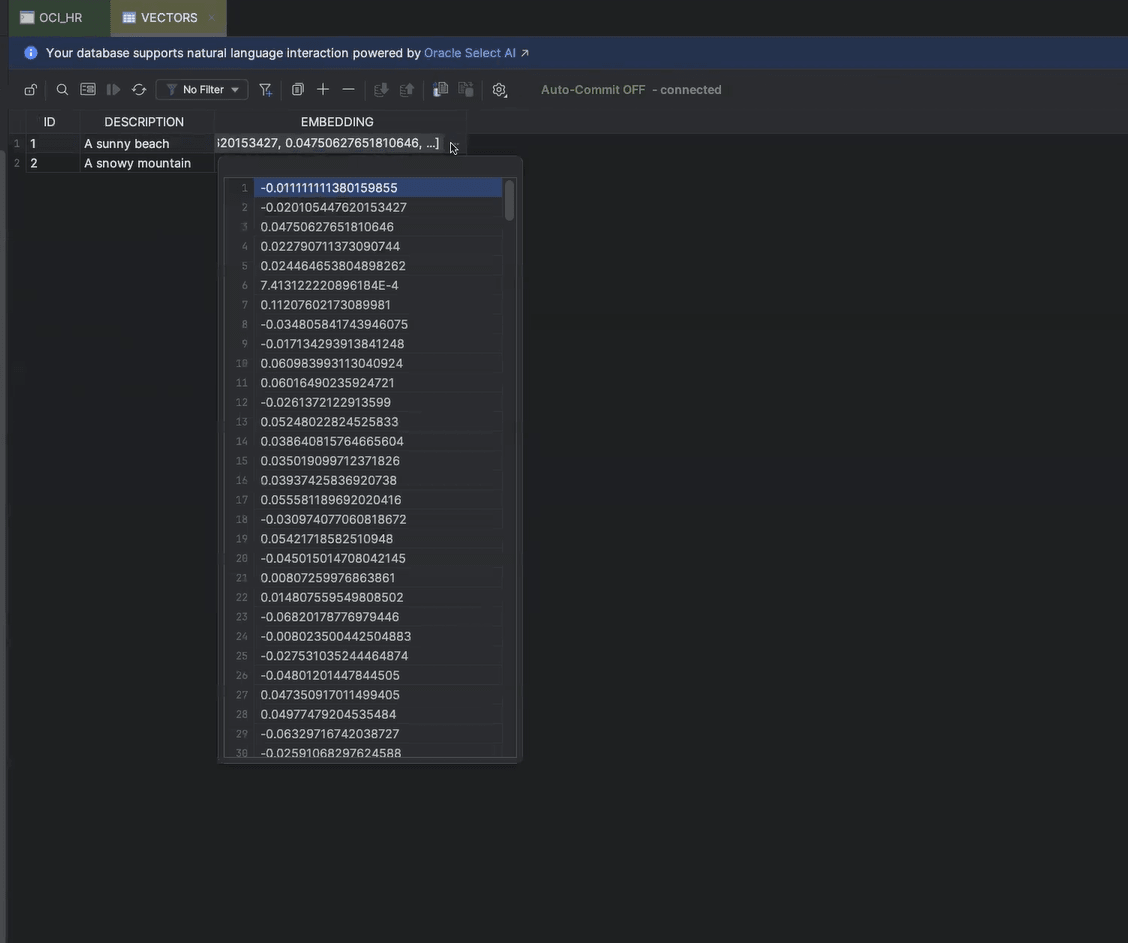1128x943 pixels.
Task: Open the table settings gear icon
Action: [x=499, y=90]
